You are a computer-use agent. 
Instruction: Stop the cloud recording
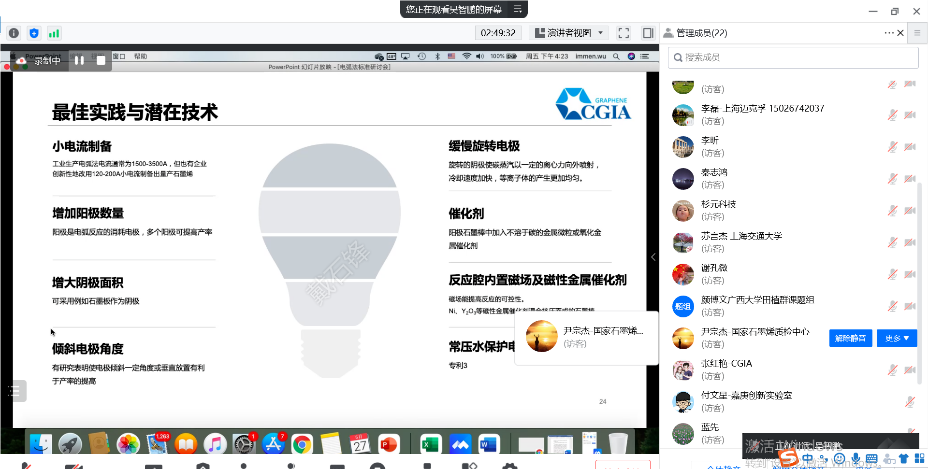[101, 60]
